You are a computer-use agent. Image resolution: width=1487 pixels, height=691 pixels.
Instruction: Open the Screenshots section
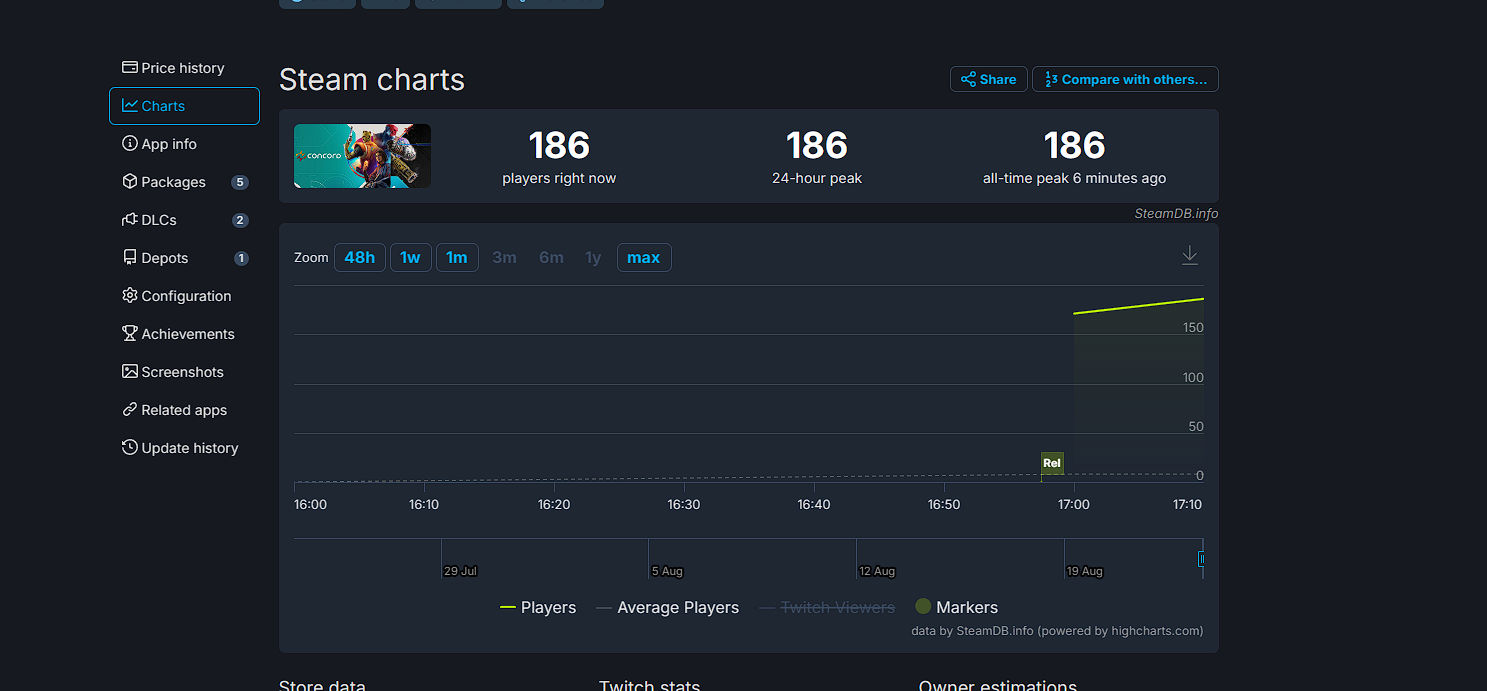pyautogui.click(x=184, y=372)
